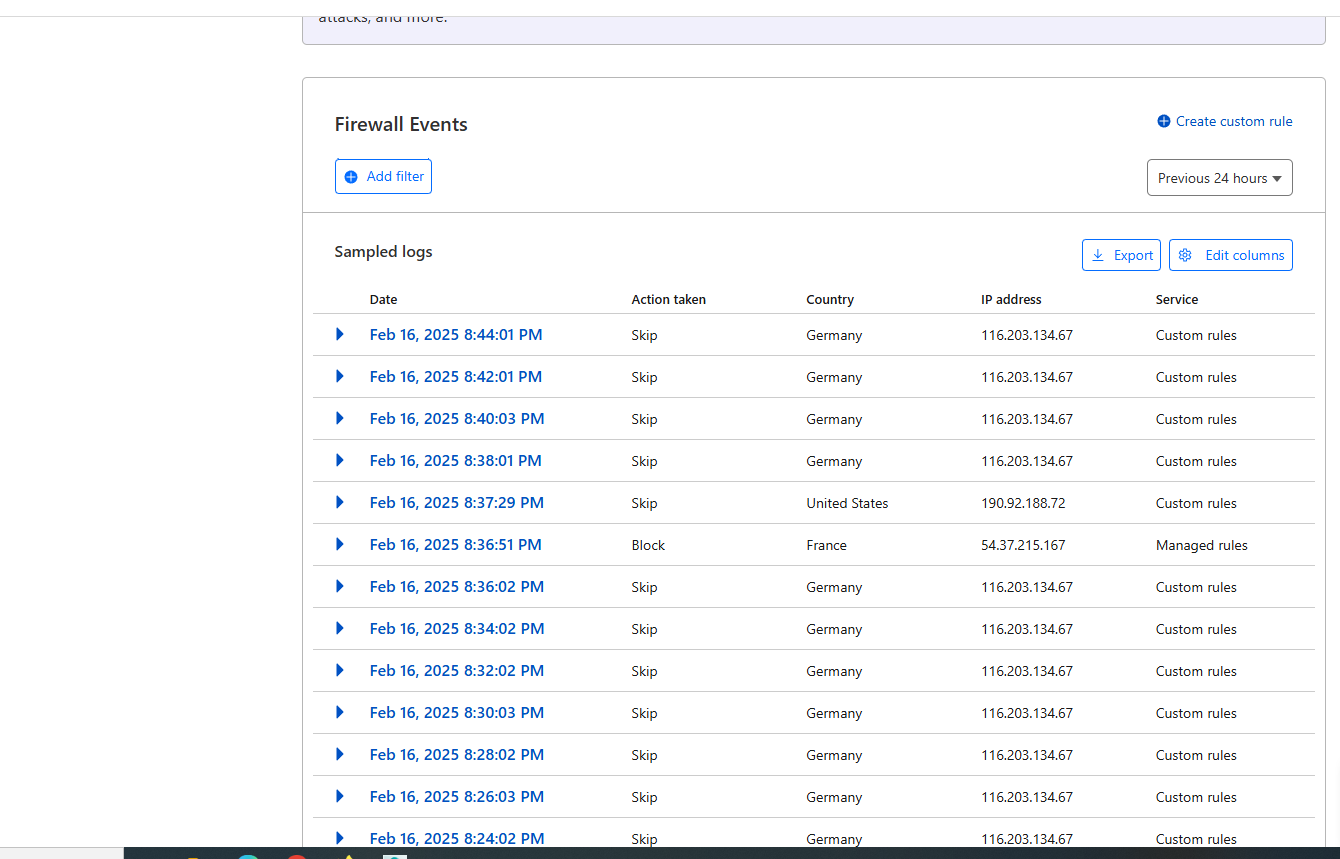Image resolution: width=1340 pixels, height=859 pixels.
Task: Click the Date column header
Action: [x=383, y=299]
